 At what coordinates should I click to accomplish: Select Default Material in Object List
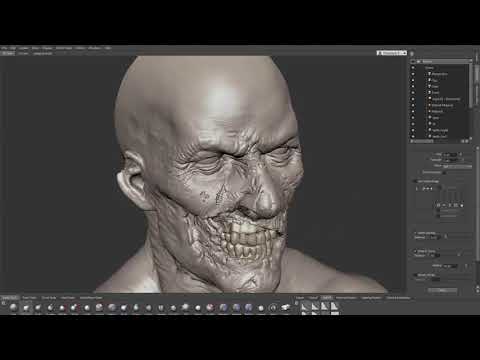click(442, 105)
